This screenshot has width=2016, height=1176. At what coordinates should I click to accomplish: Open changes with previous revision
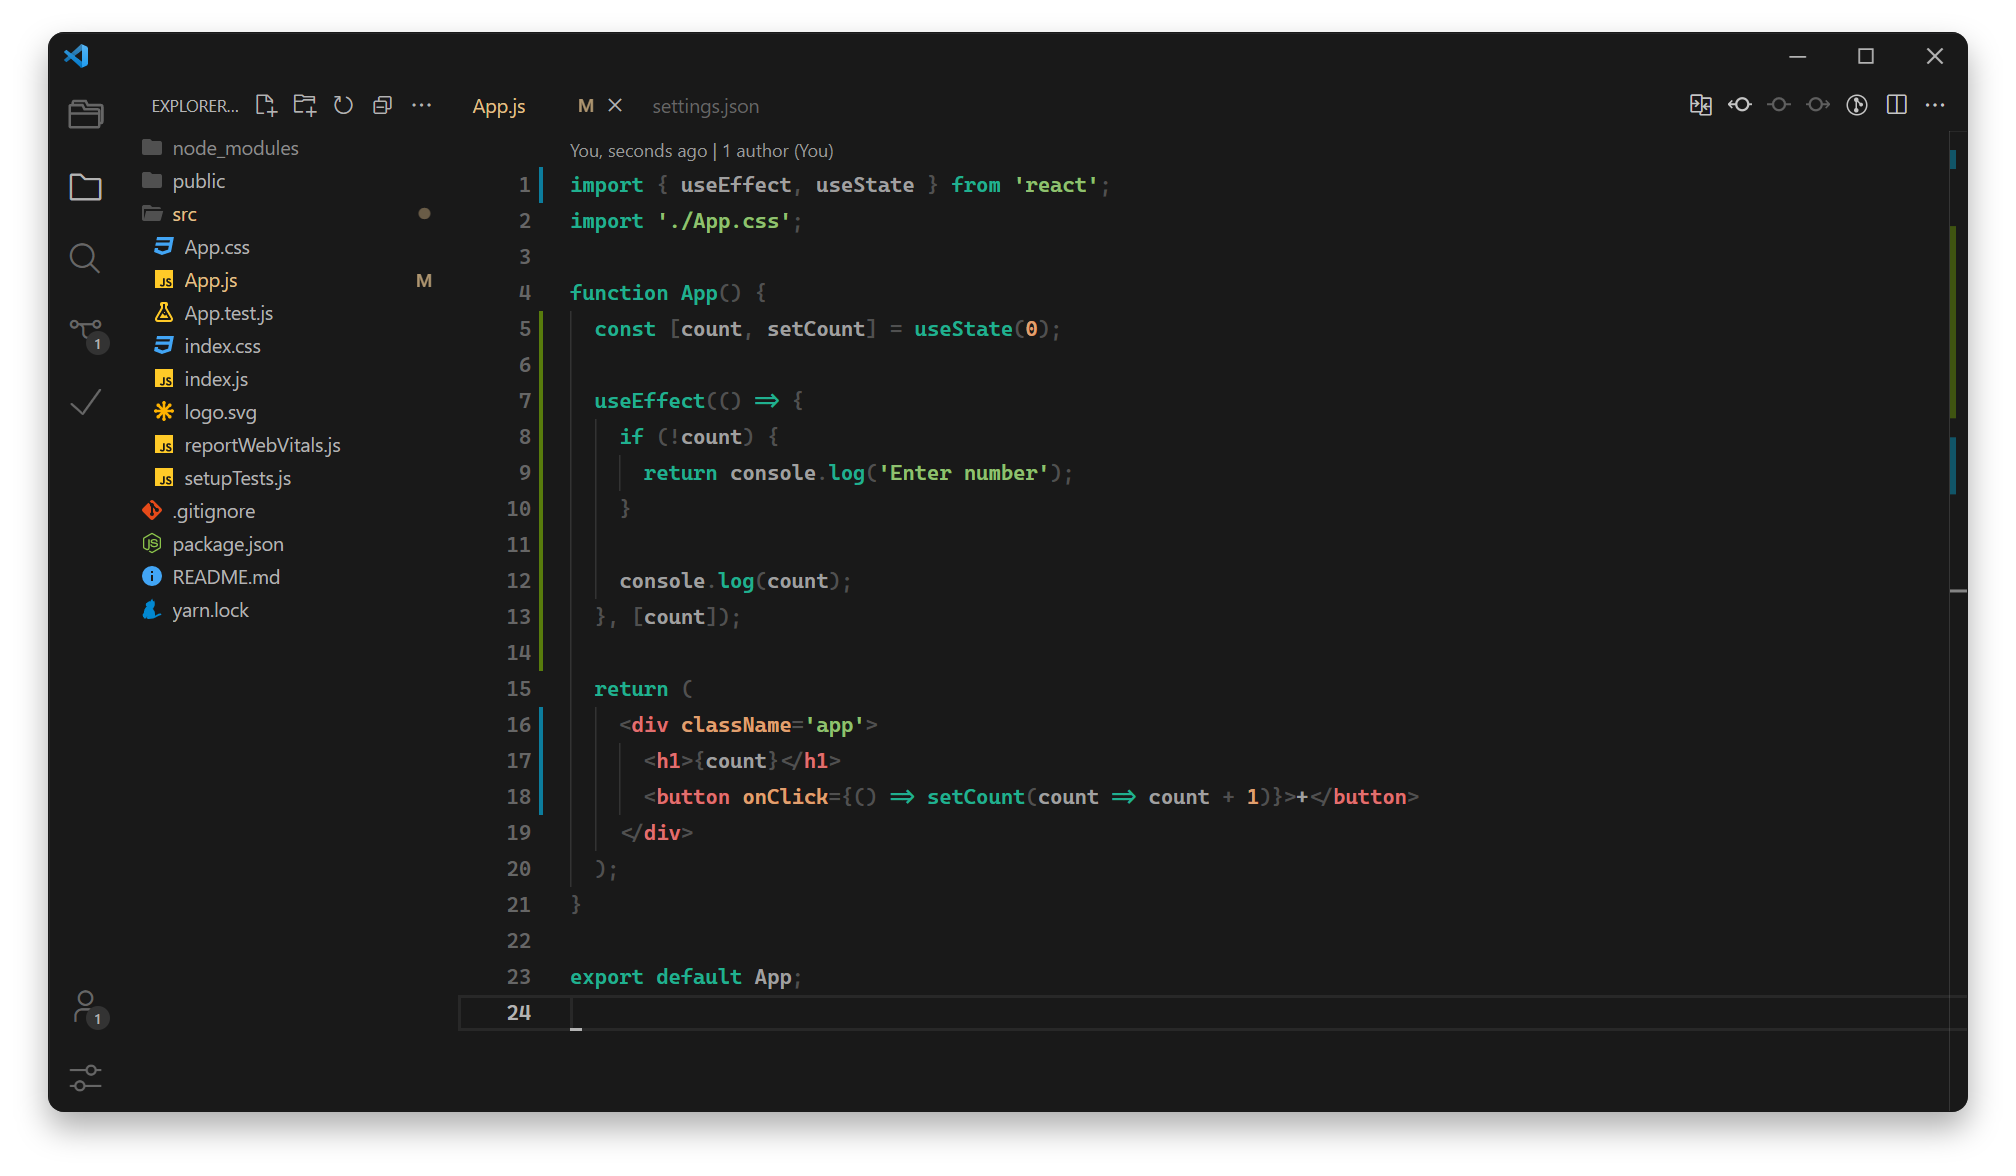(1740, 105)
